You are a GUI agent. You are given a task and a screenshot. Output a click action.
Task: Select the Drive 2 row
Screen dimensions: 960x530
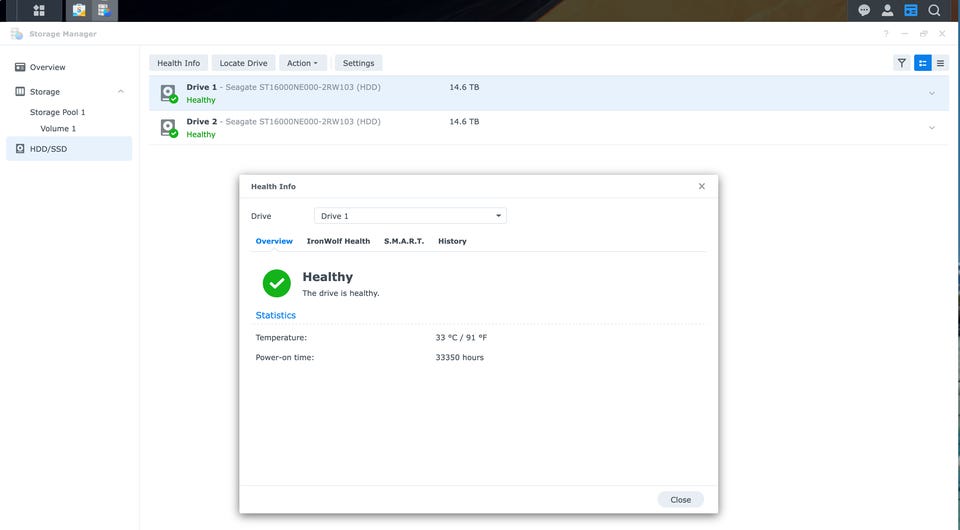click(x=549, y=127)
